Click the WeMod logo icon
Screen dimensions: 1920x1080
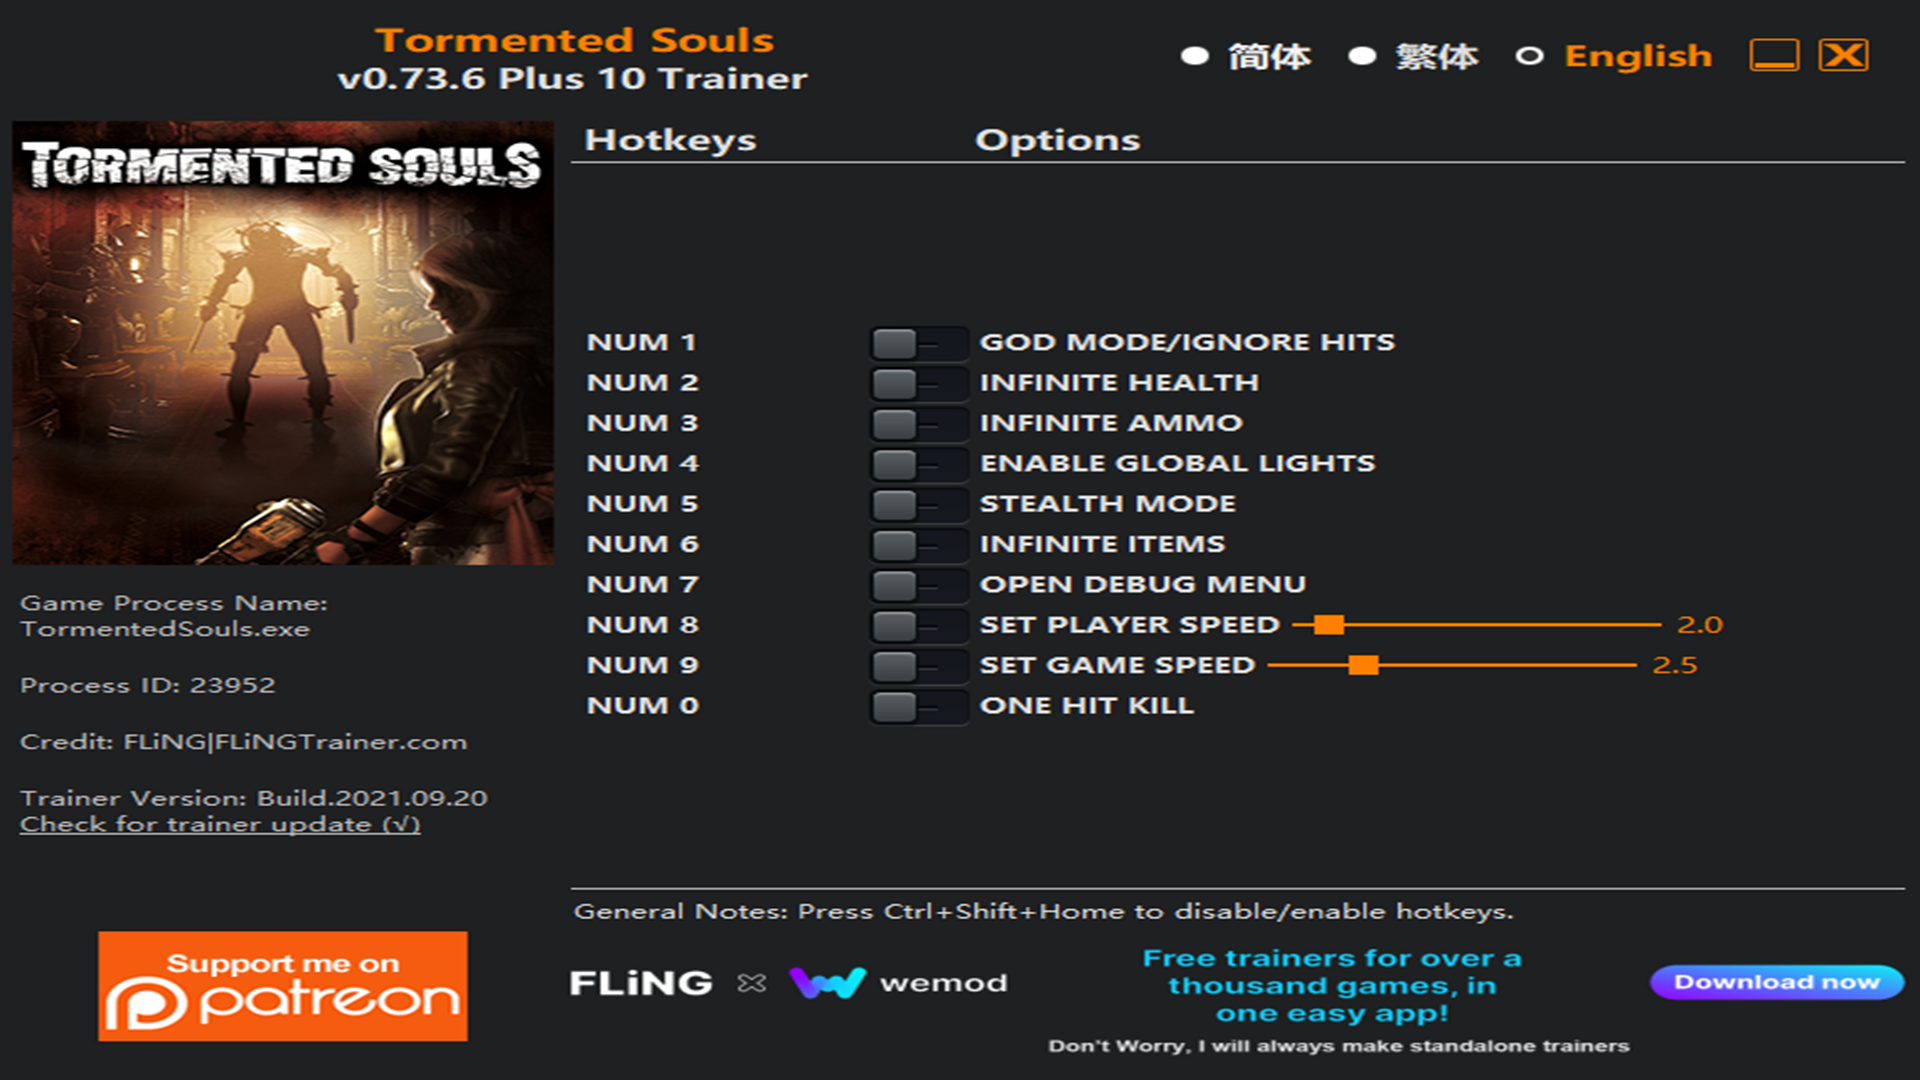(x=827, y=983)
